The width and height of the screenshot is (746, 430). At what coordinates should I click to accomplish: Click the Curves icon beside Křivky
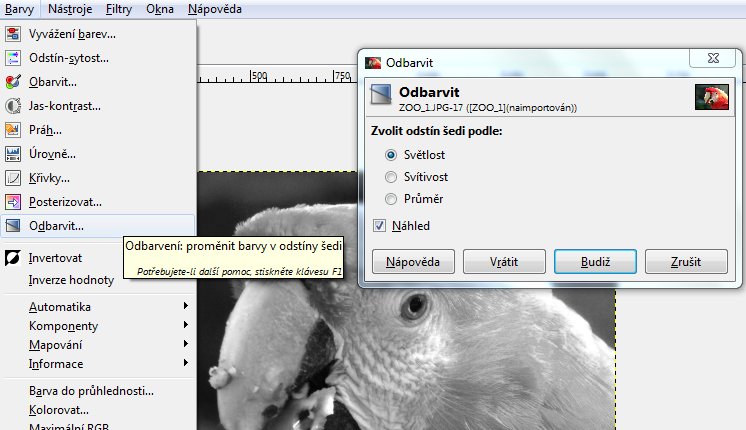[x=13, y=178]
